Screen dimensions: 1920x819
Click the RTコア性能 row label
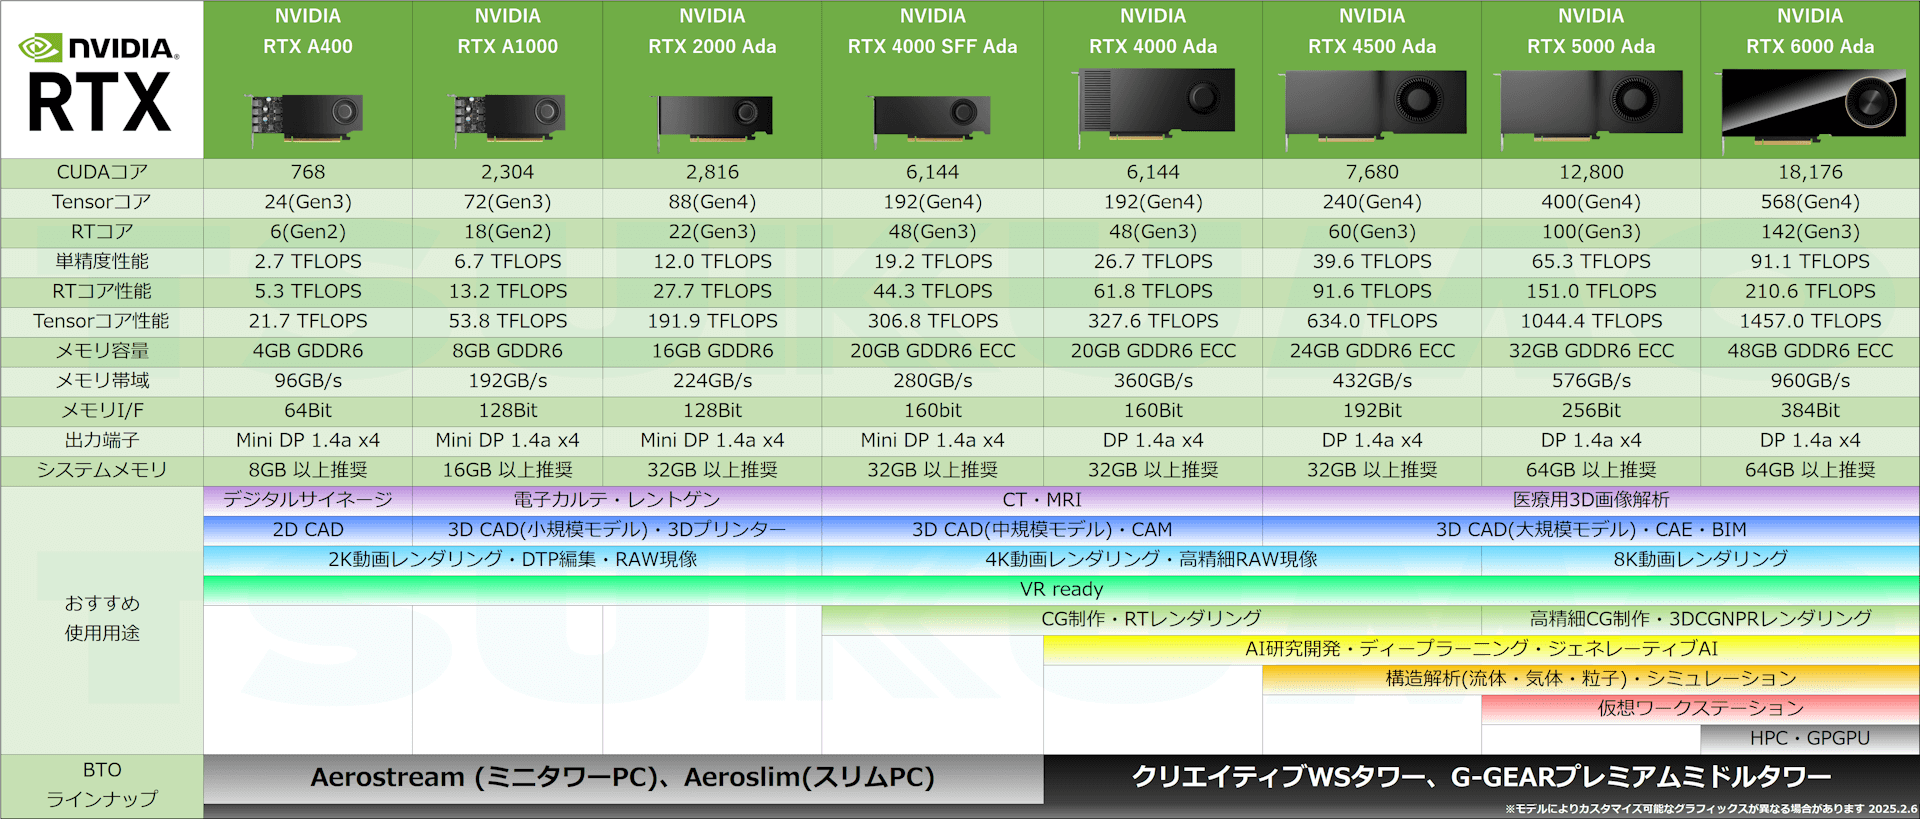(102, 291)
